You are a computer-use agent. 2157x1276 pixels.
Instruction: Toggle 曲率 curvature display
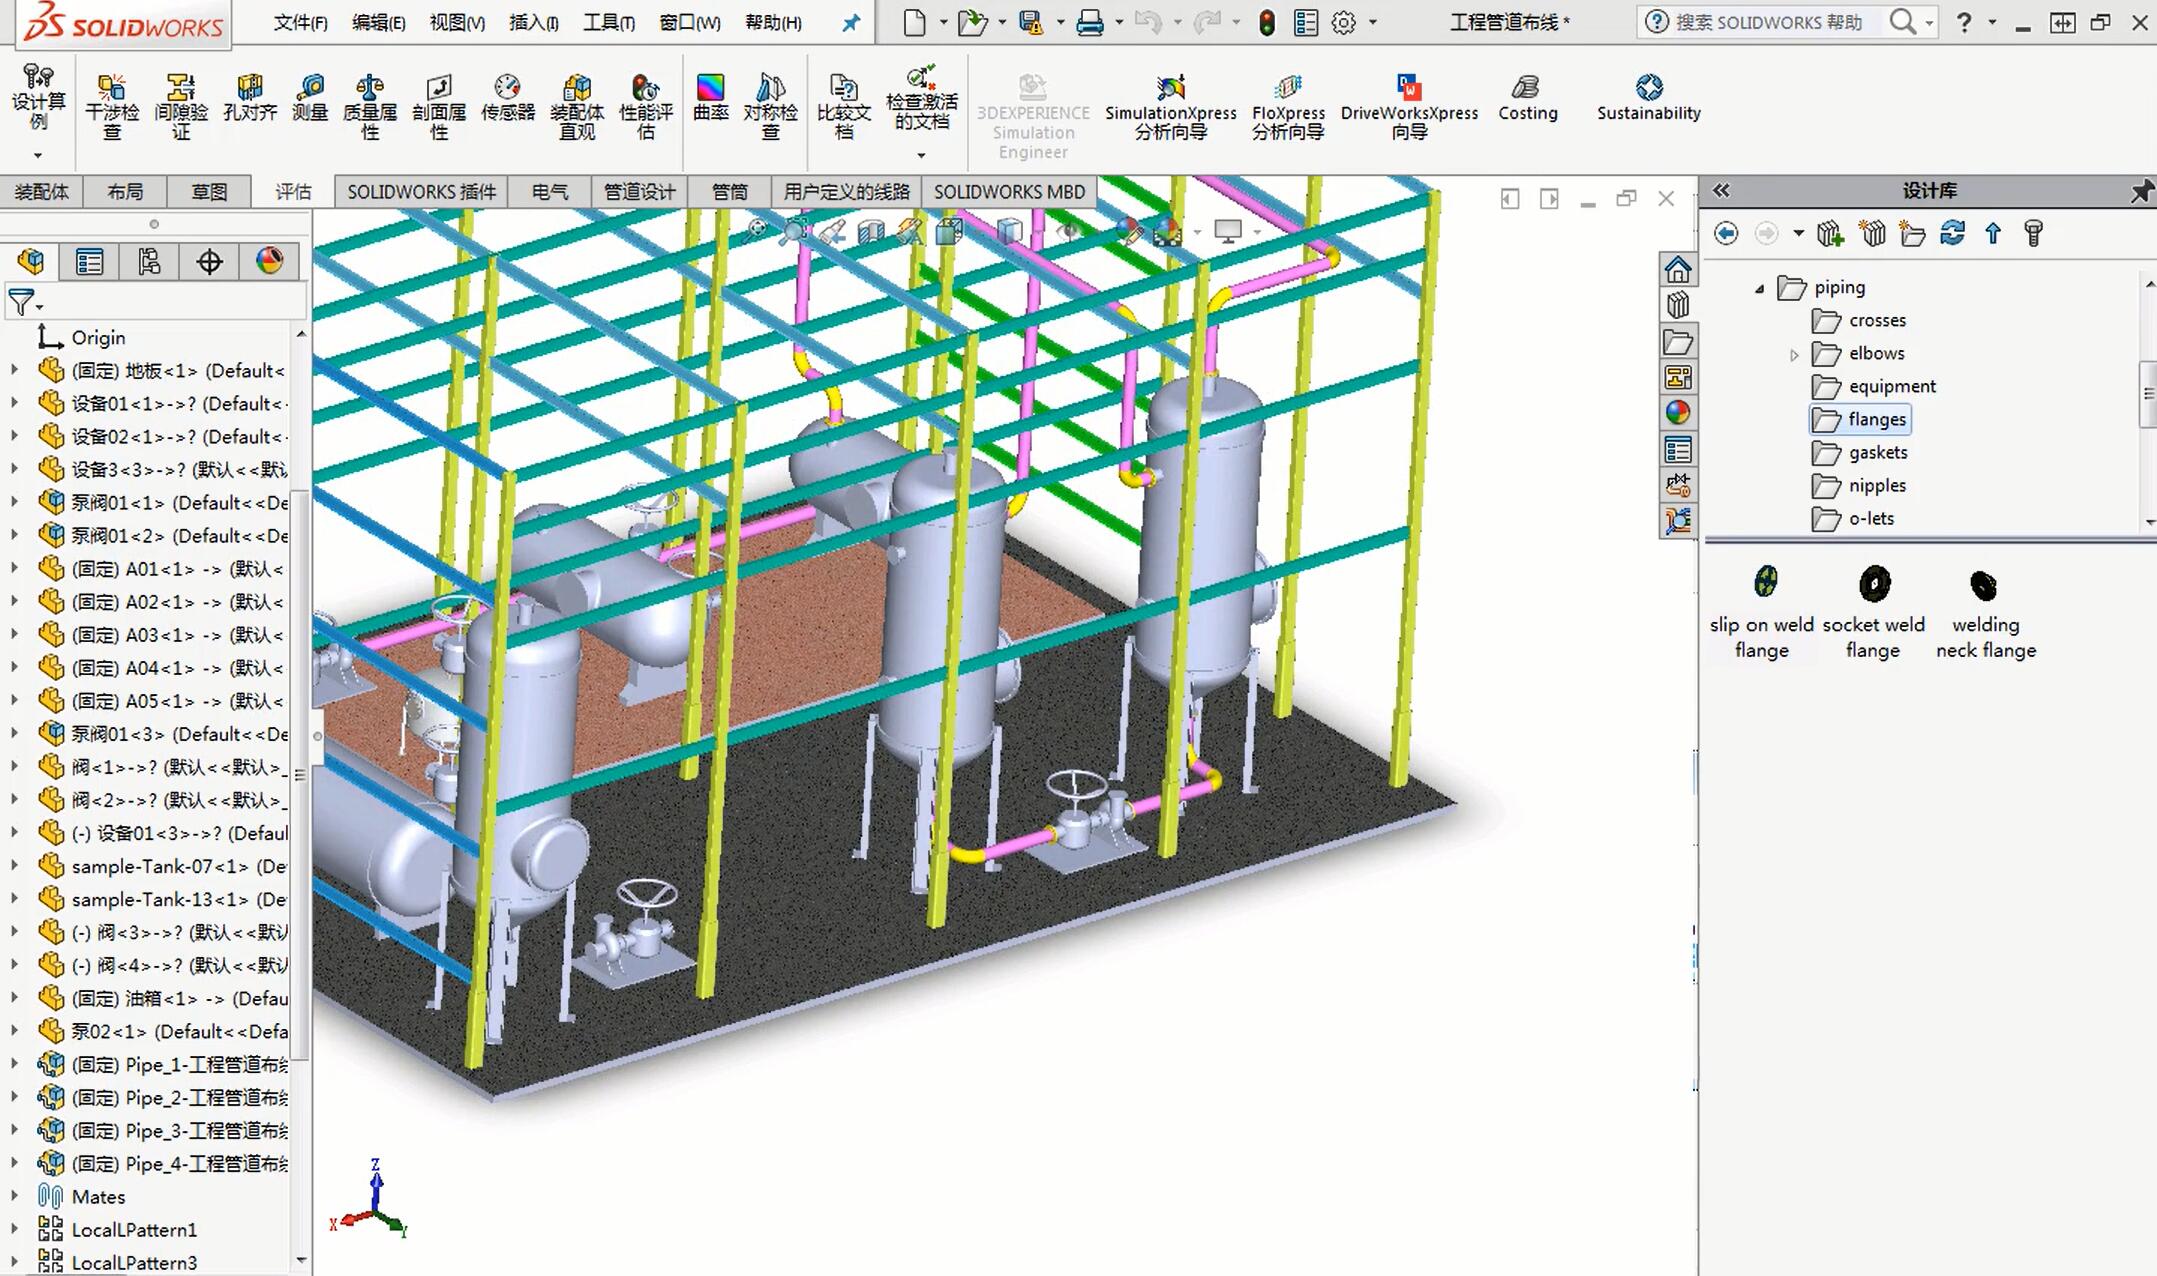pos(711,98)
